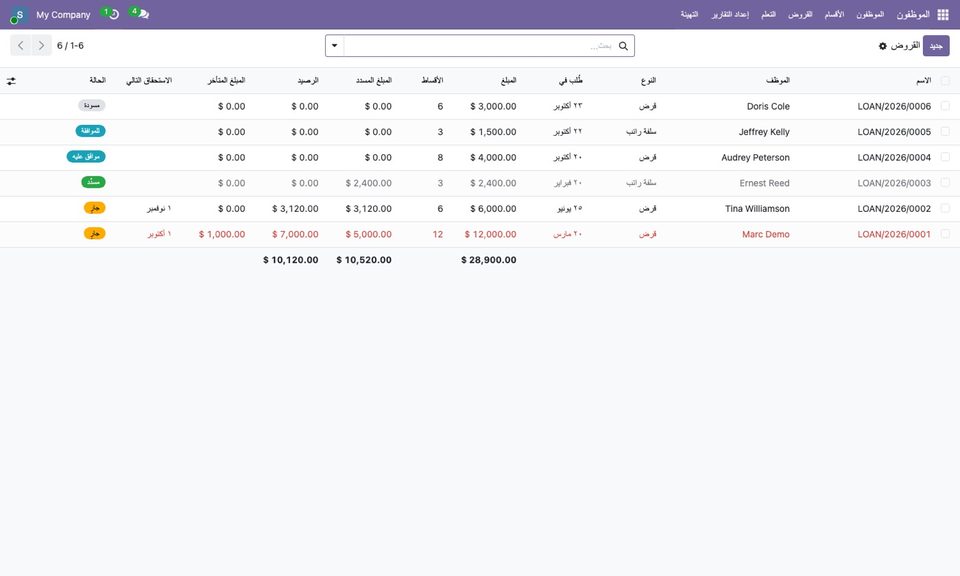Open record LOAN/2026/0006

894,107
